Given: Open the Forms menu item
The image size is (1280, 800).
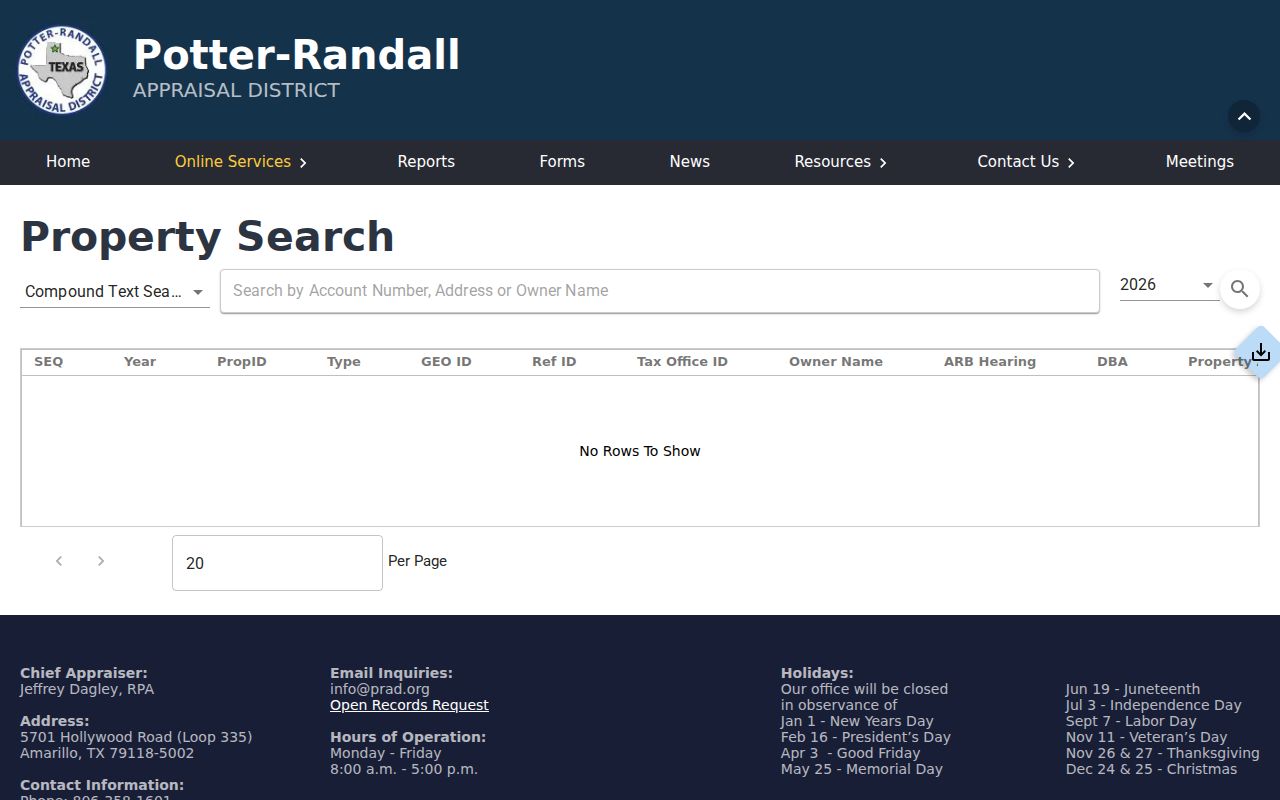Looking at the screenshot, I should click(x=562, y=162).
